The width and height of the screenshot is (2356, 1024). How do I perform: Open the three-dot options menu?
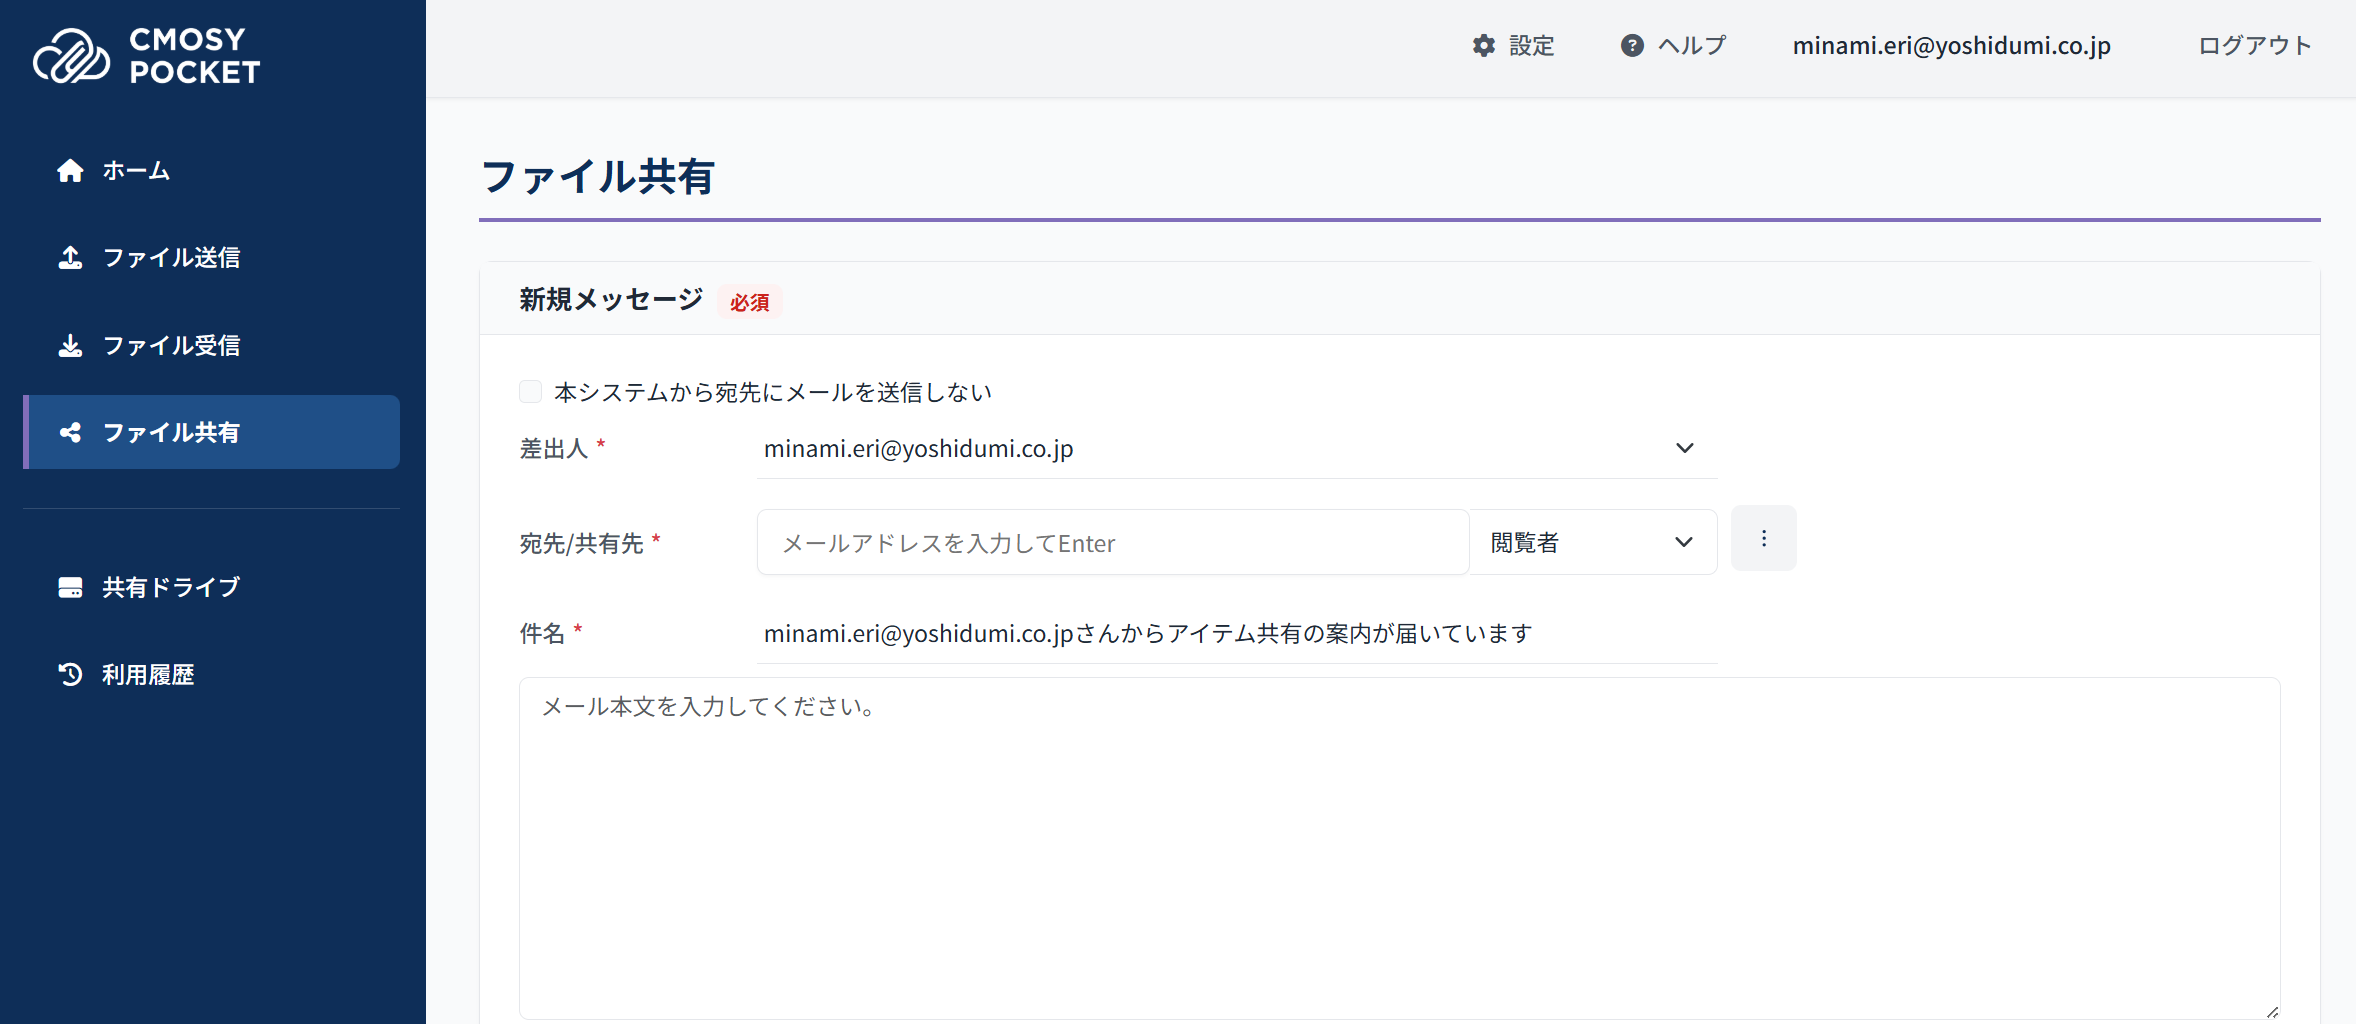[1763, 539]
